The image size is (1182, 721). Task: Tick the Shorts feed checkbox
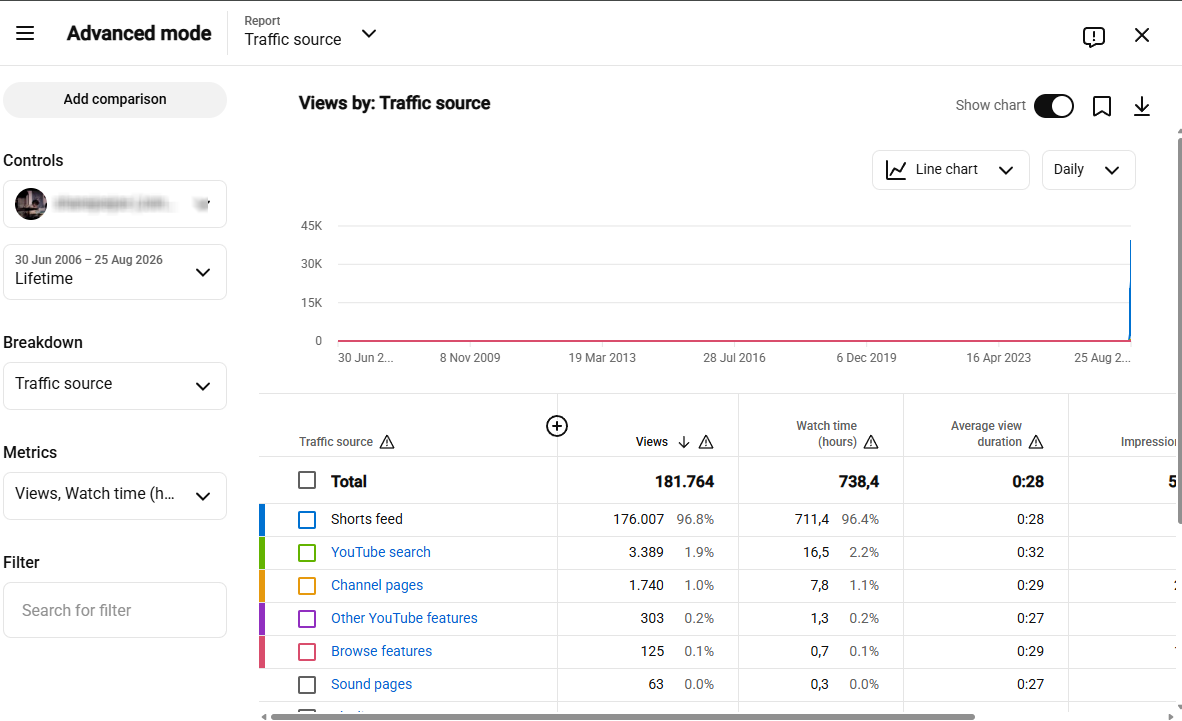307,520
